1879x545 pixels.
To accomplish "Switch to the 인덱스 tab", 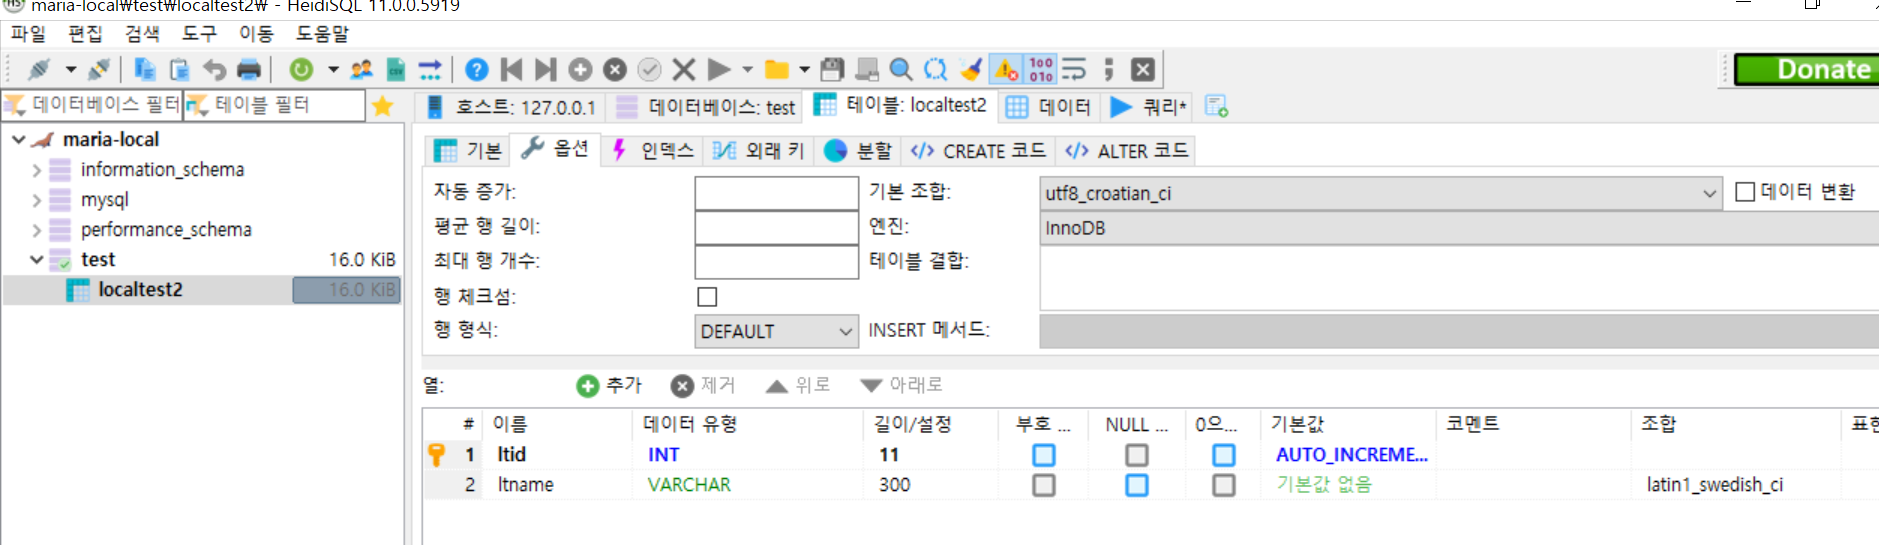I will coord(653,150).
